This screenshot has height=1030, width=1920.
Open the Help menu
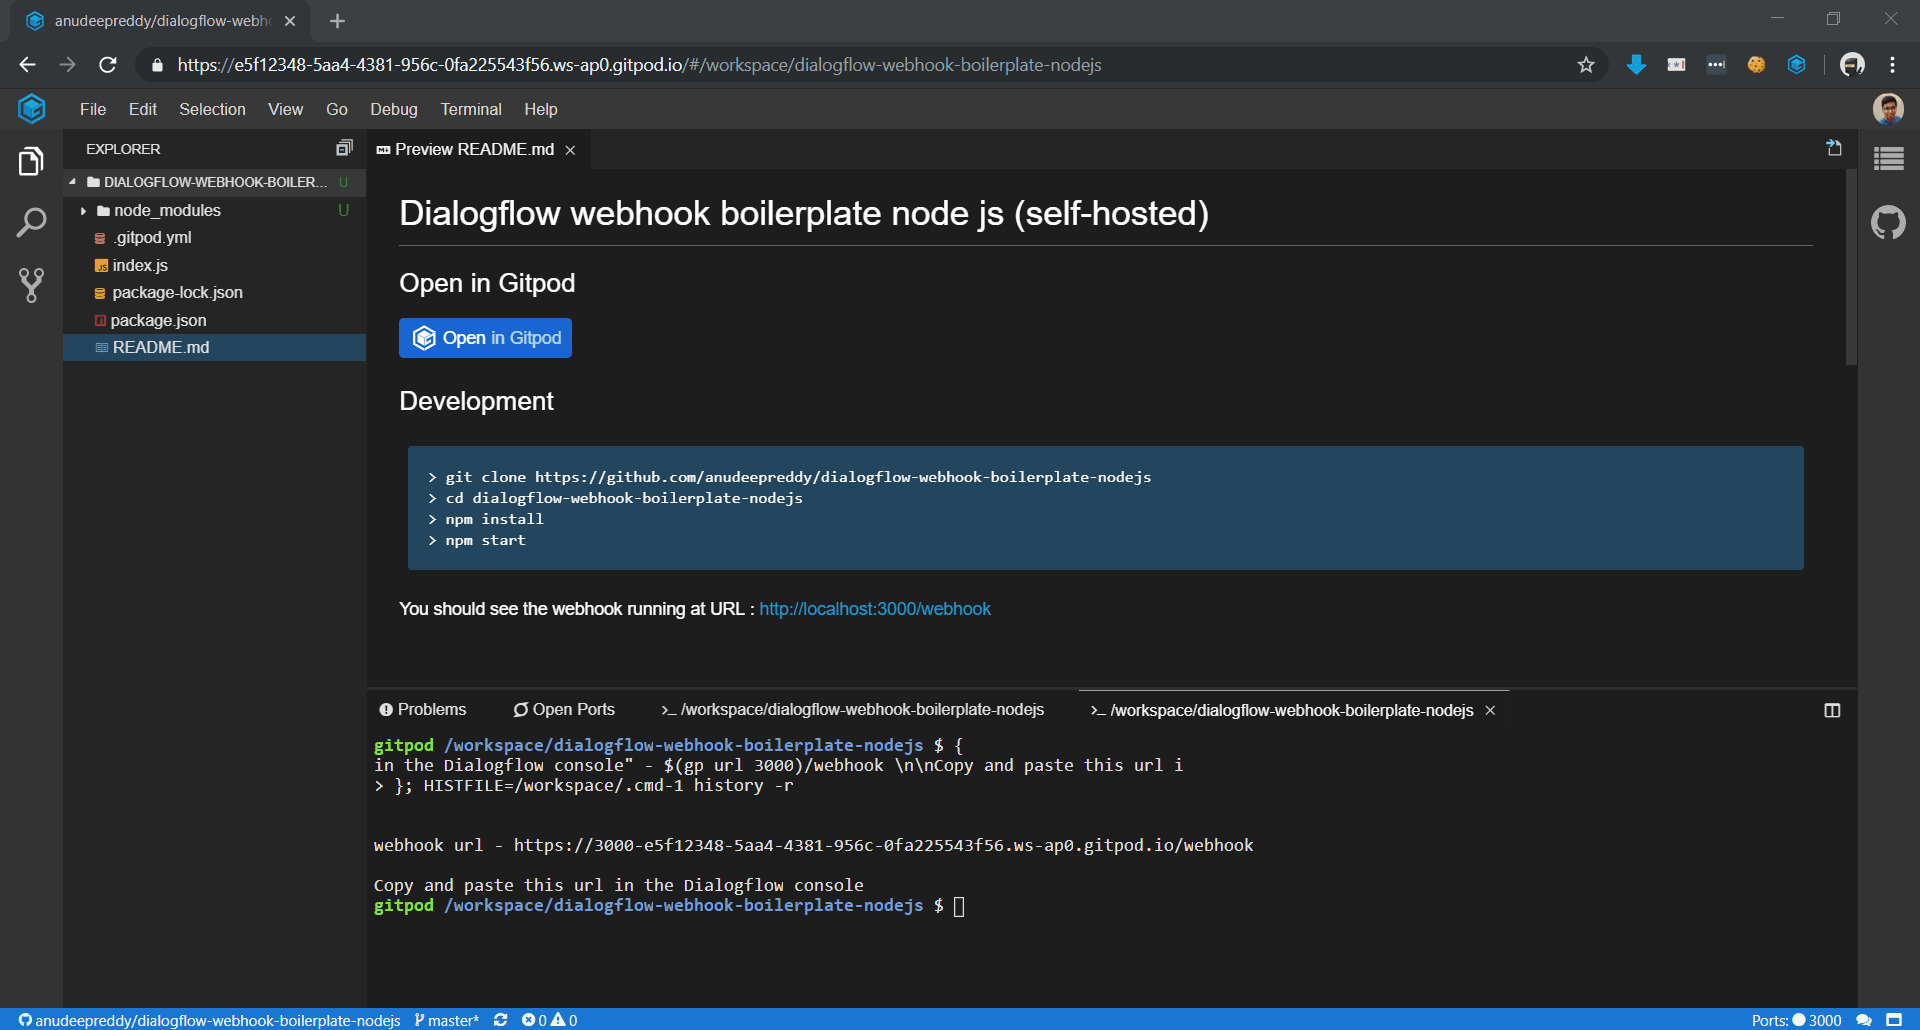(x=541, y=109)
